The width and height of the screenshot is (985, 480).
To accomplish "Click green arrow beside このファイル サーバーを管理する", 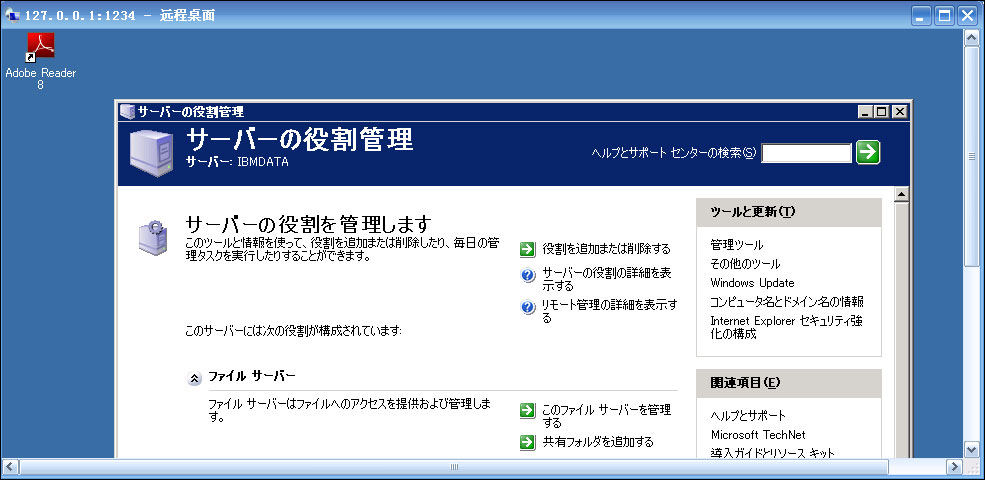I will coord(528,410).
